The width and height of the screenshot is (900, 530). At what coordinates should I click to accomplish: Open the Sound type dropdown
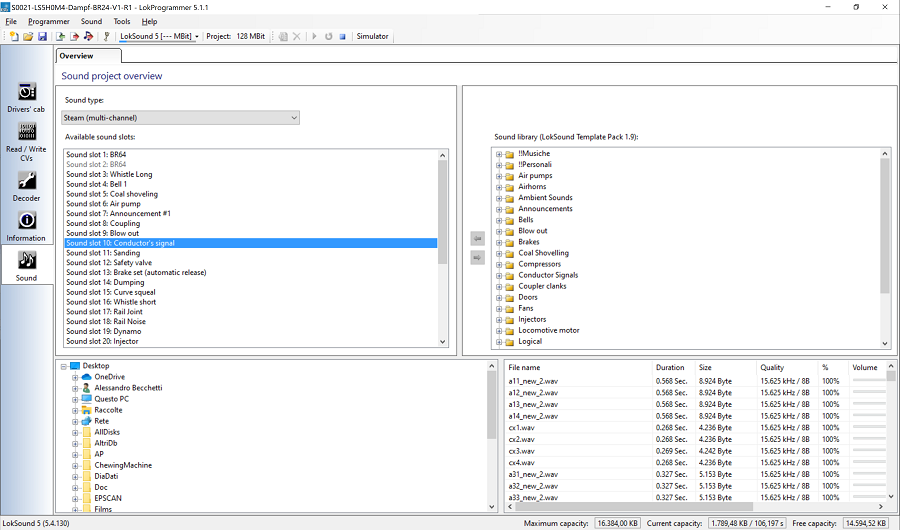point(181,118)
